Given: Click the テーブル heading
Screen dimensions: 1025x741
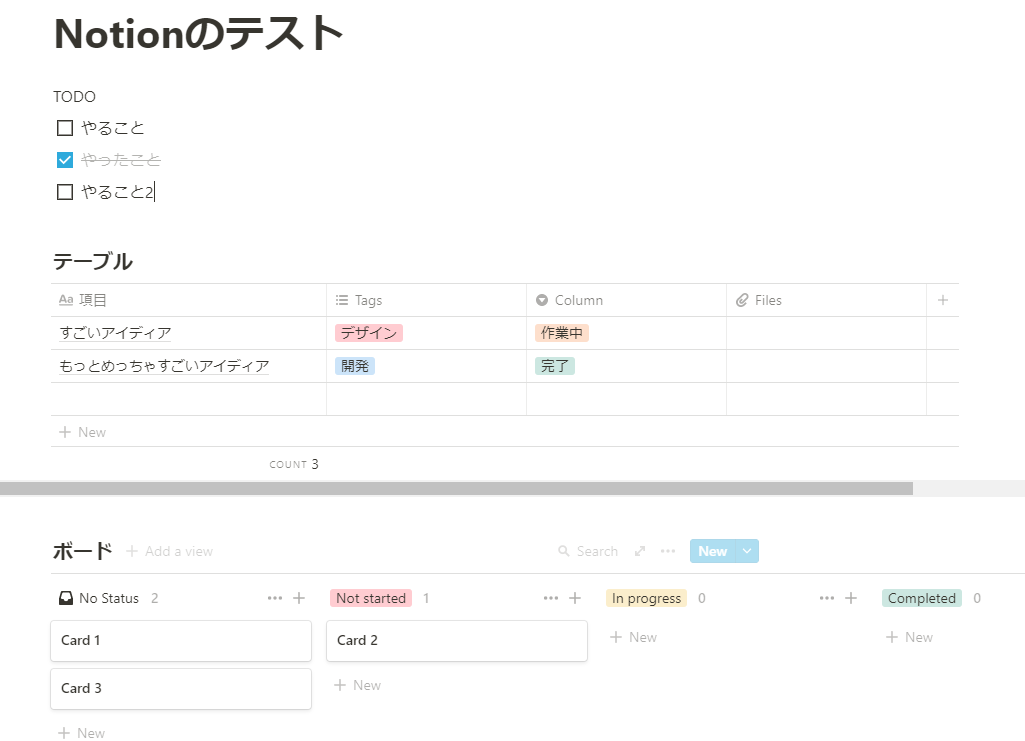Looking at the screenshot, I should pos(93,261).
